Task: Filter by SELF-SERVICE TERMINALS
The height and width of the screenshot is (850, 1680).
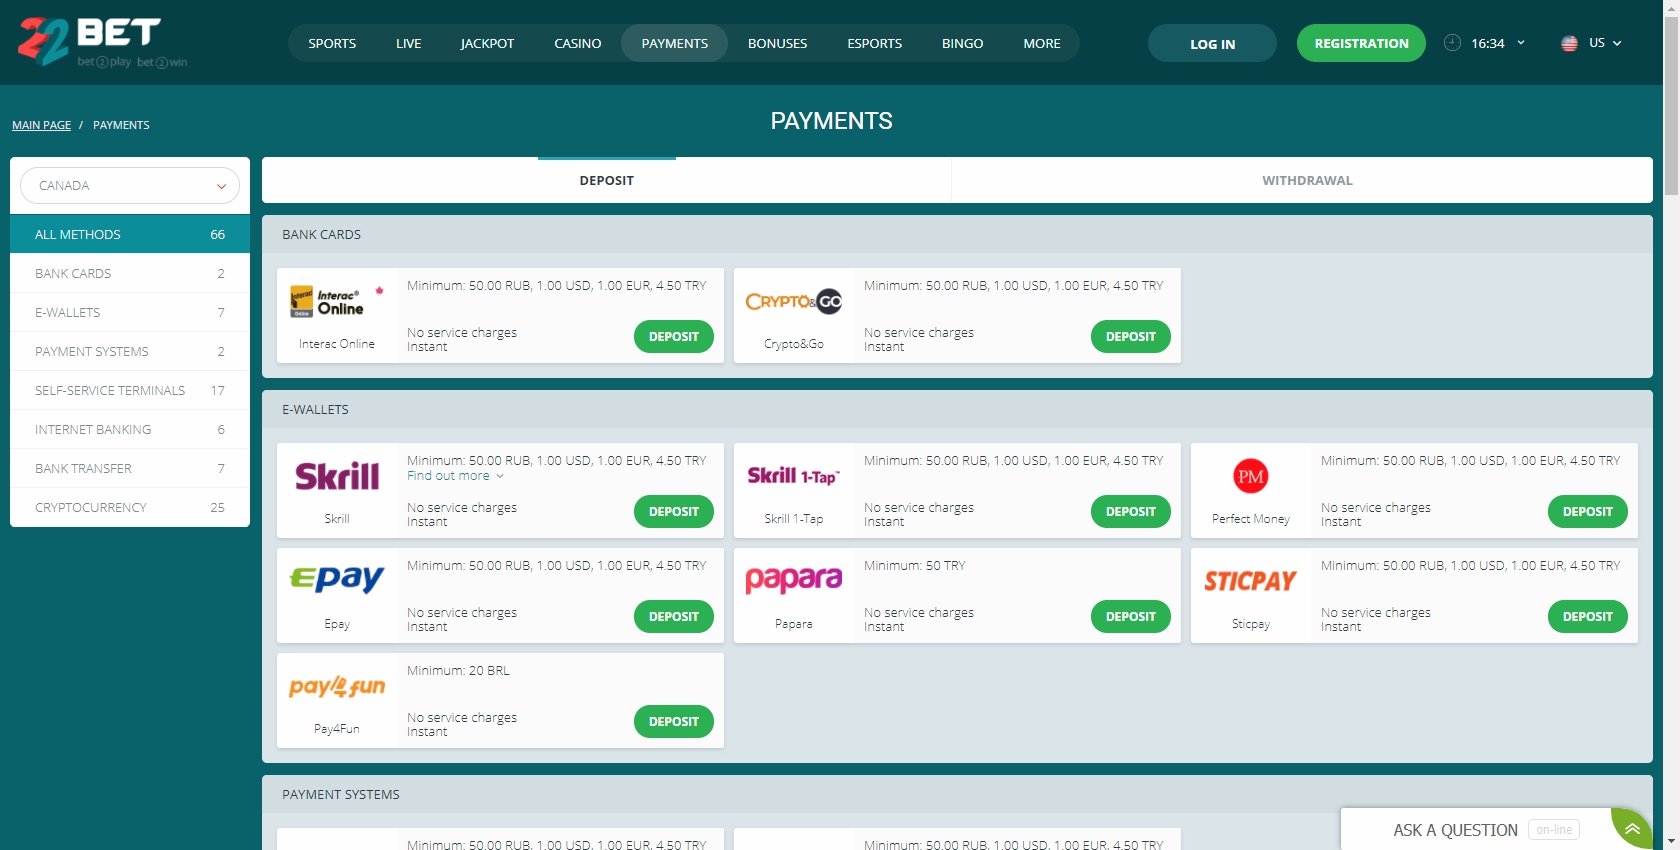Action: pos(130,390)
